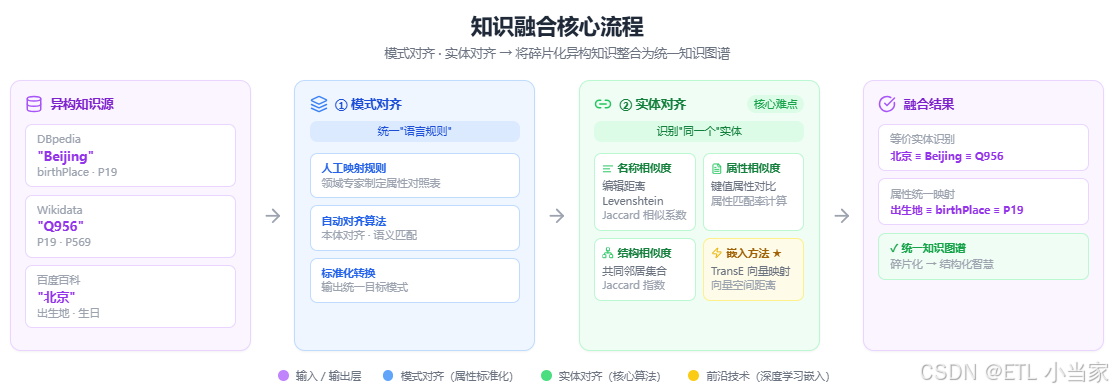
Task: Select the ① 模式对齐 heading
Action: point(368,104)
